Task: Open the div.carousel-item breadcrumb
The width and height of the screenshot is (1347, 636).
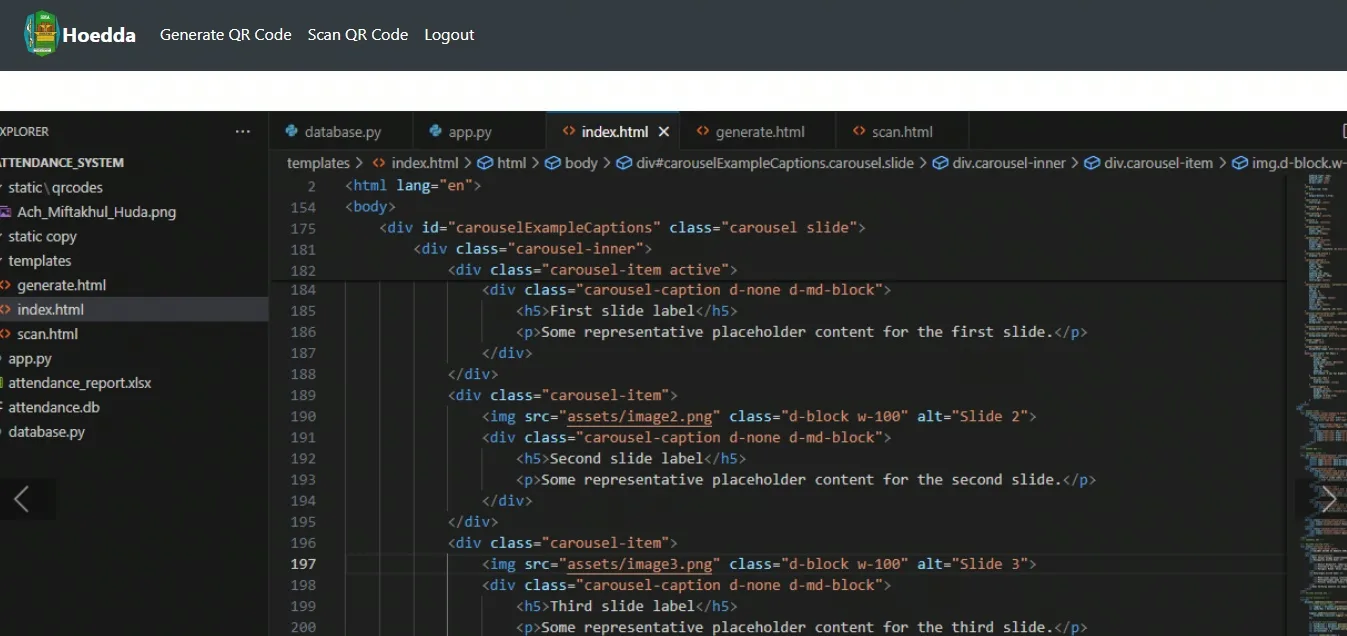Action: click(x=1158, y=163)
